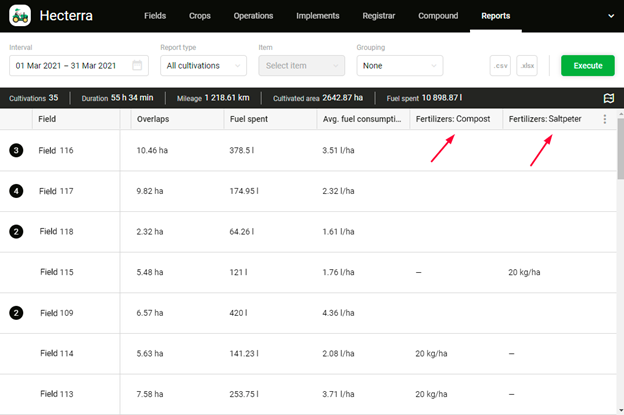Export the report as .csv
Screen dimensions: 624x415
(500, 66)
